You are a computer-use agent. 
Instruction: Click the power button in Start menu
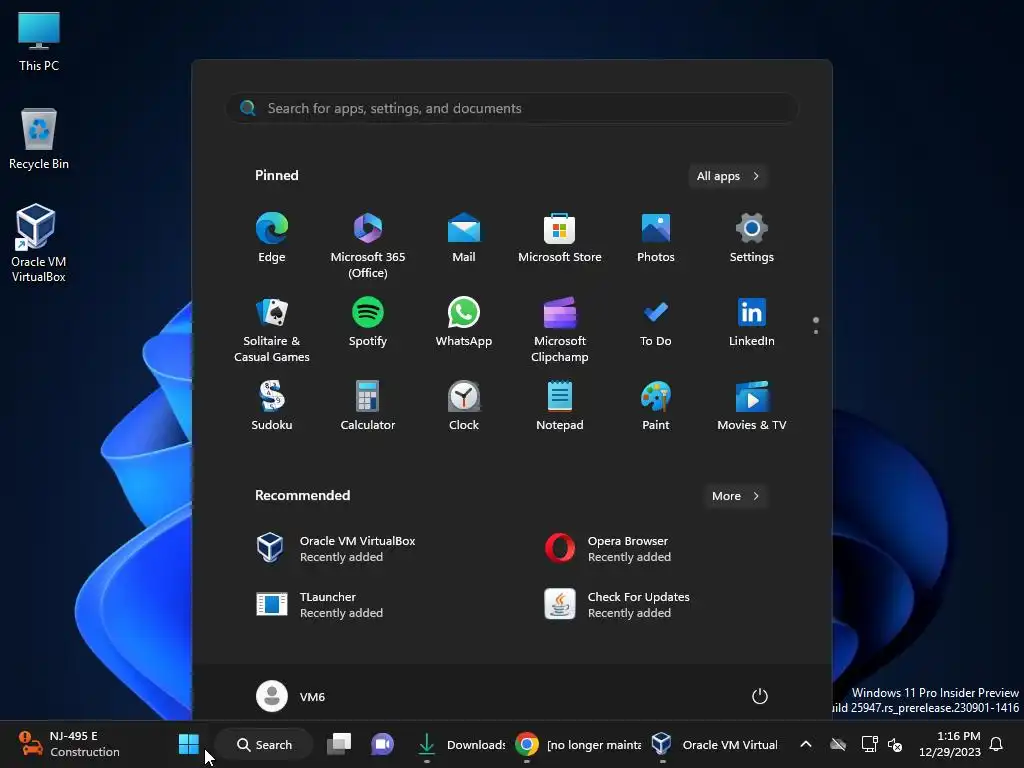coord(760,696)
